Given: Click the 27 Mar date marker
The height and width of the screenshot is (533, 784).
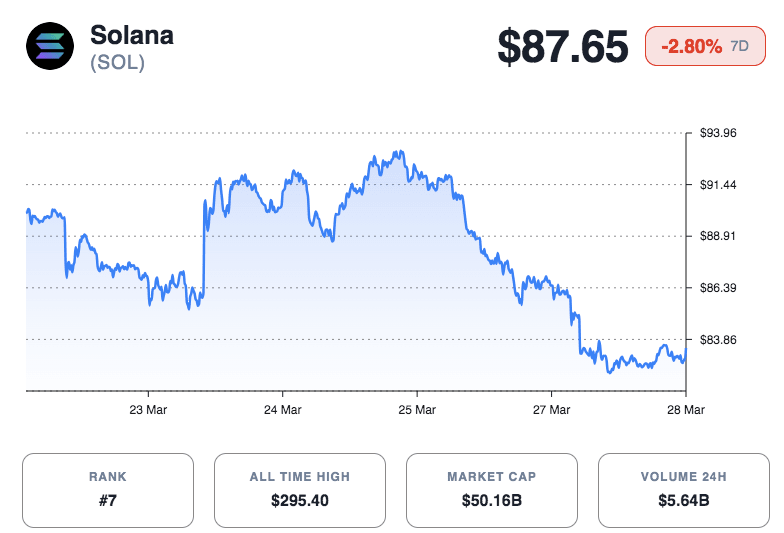Looking at the screenshot, I should point(551,410).
